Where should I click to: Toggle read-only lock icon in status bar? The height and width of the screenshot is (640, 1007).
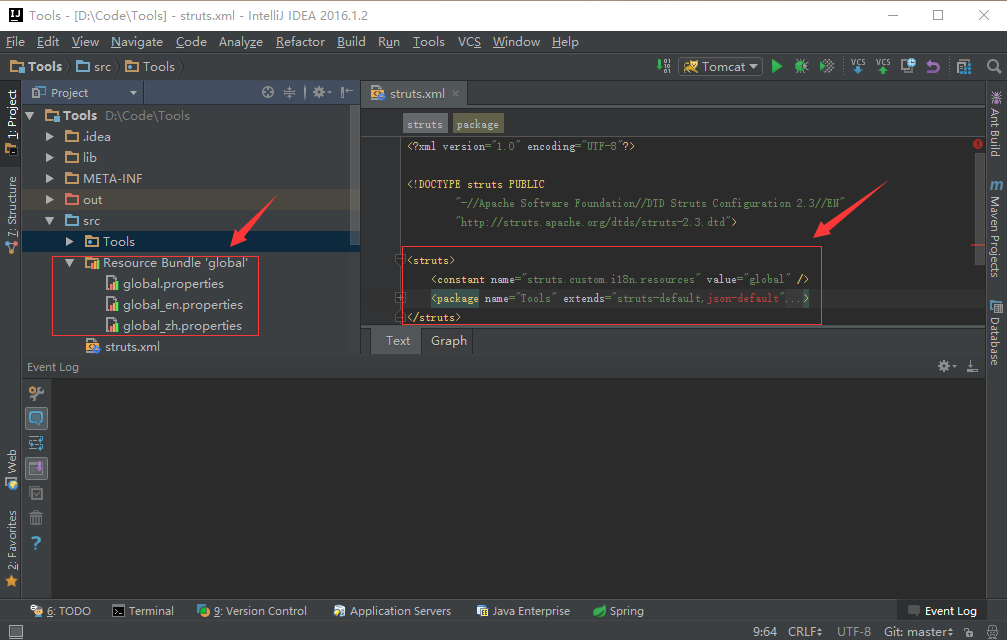coord(969,632)
